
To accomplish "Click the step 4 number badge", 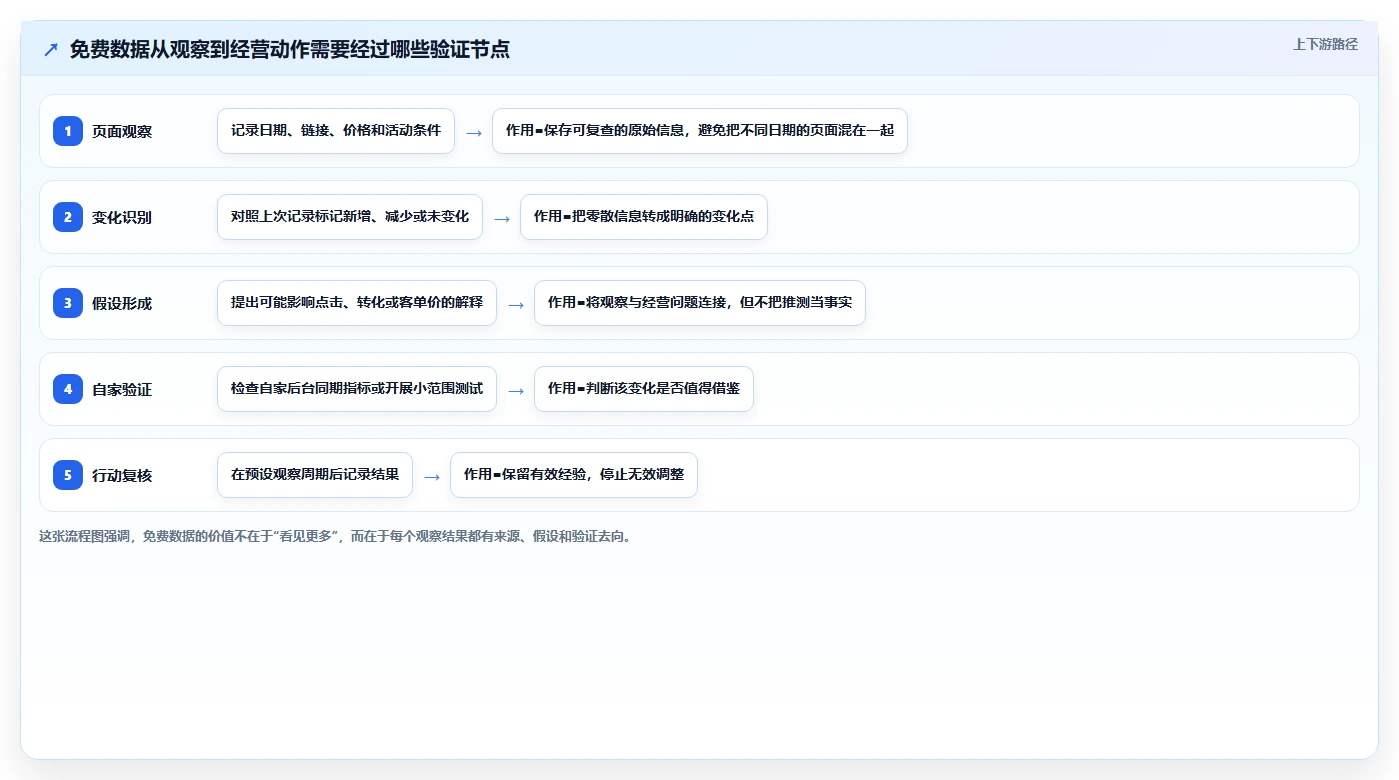I will click(68, 389).
